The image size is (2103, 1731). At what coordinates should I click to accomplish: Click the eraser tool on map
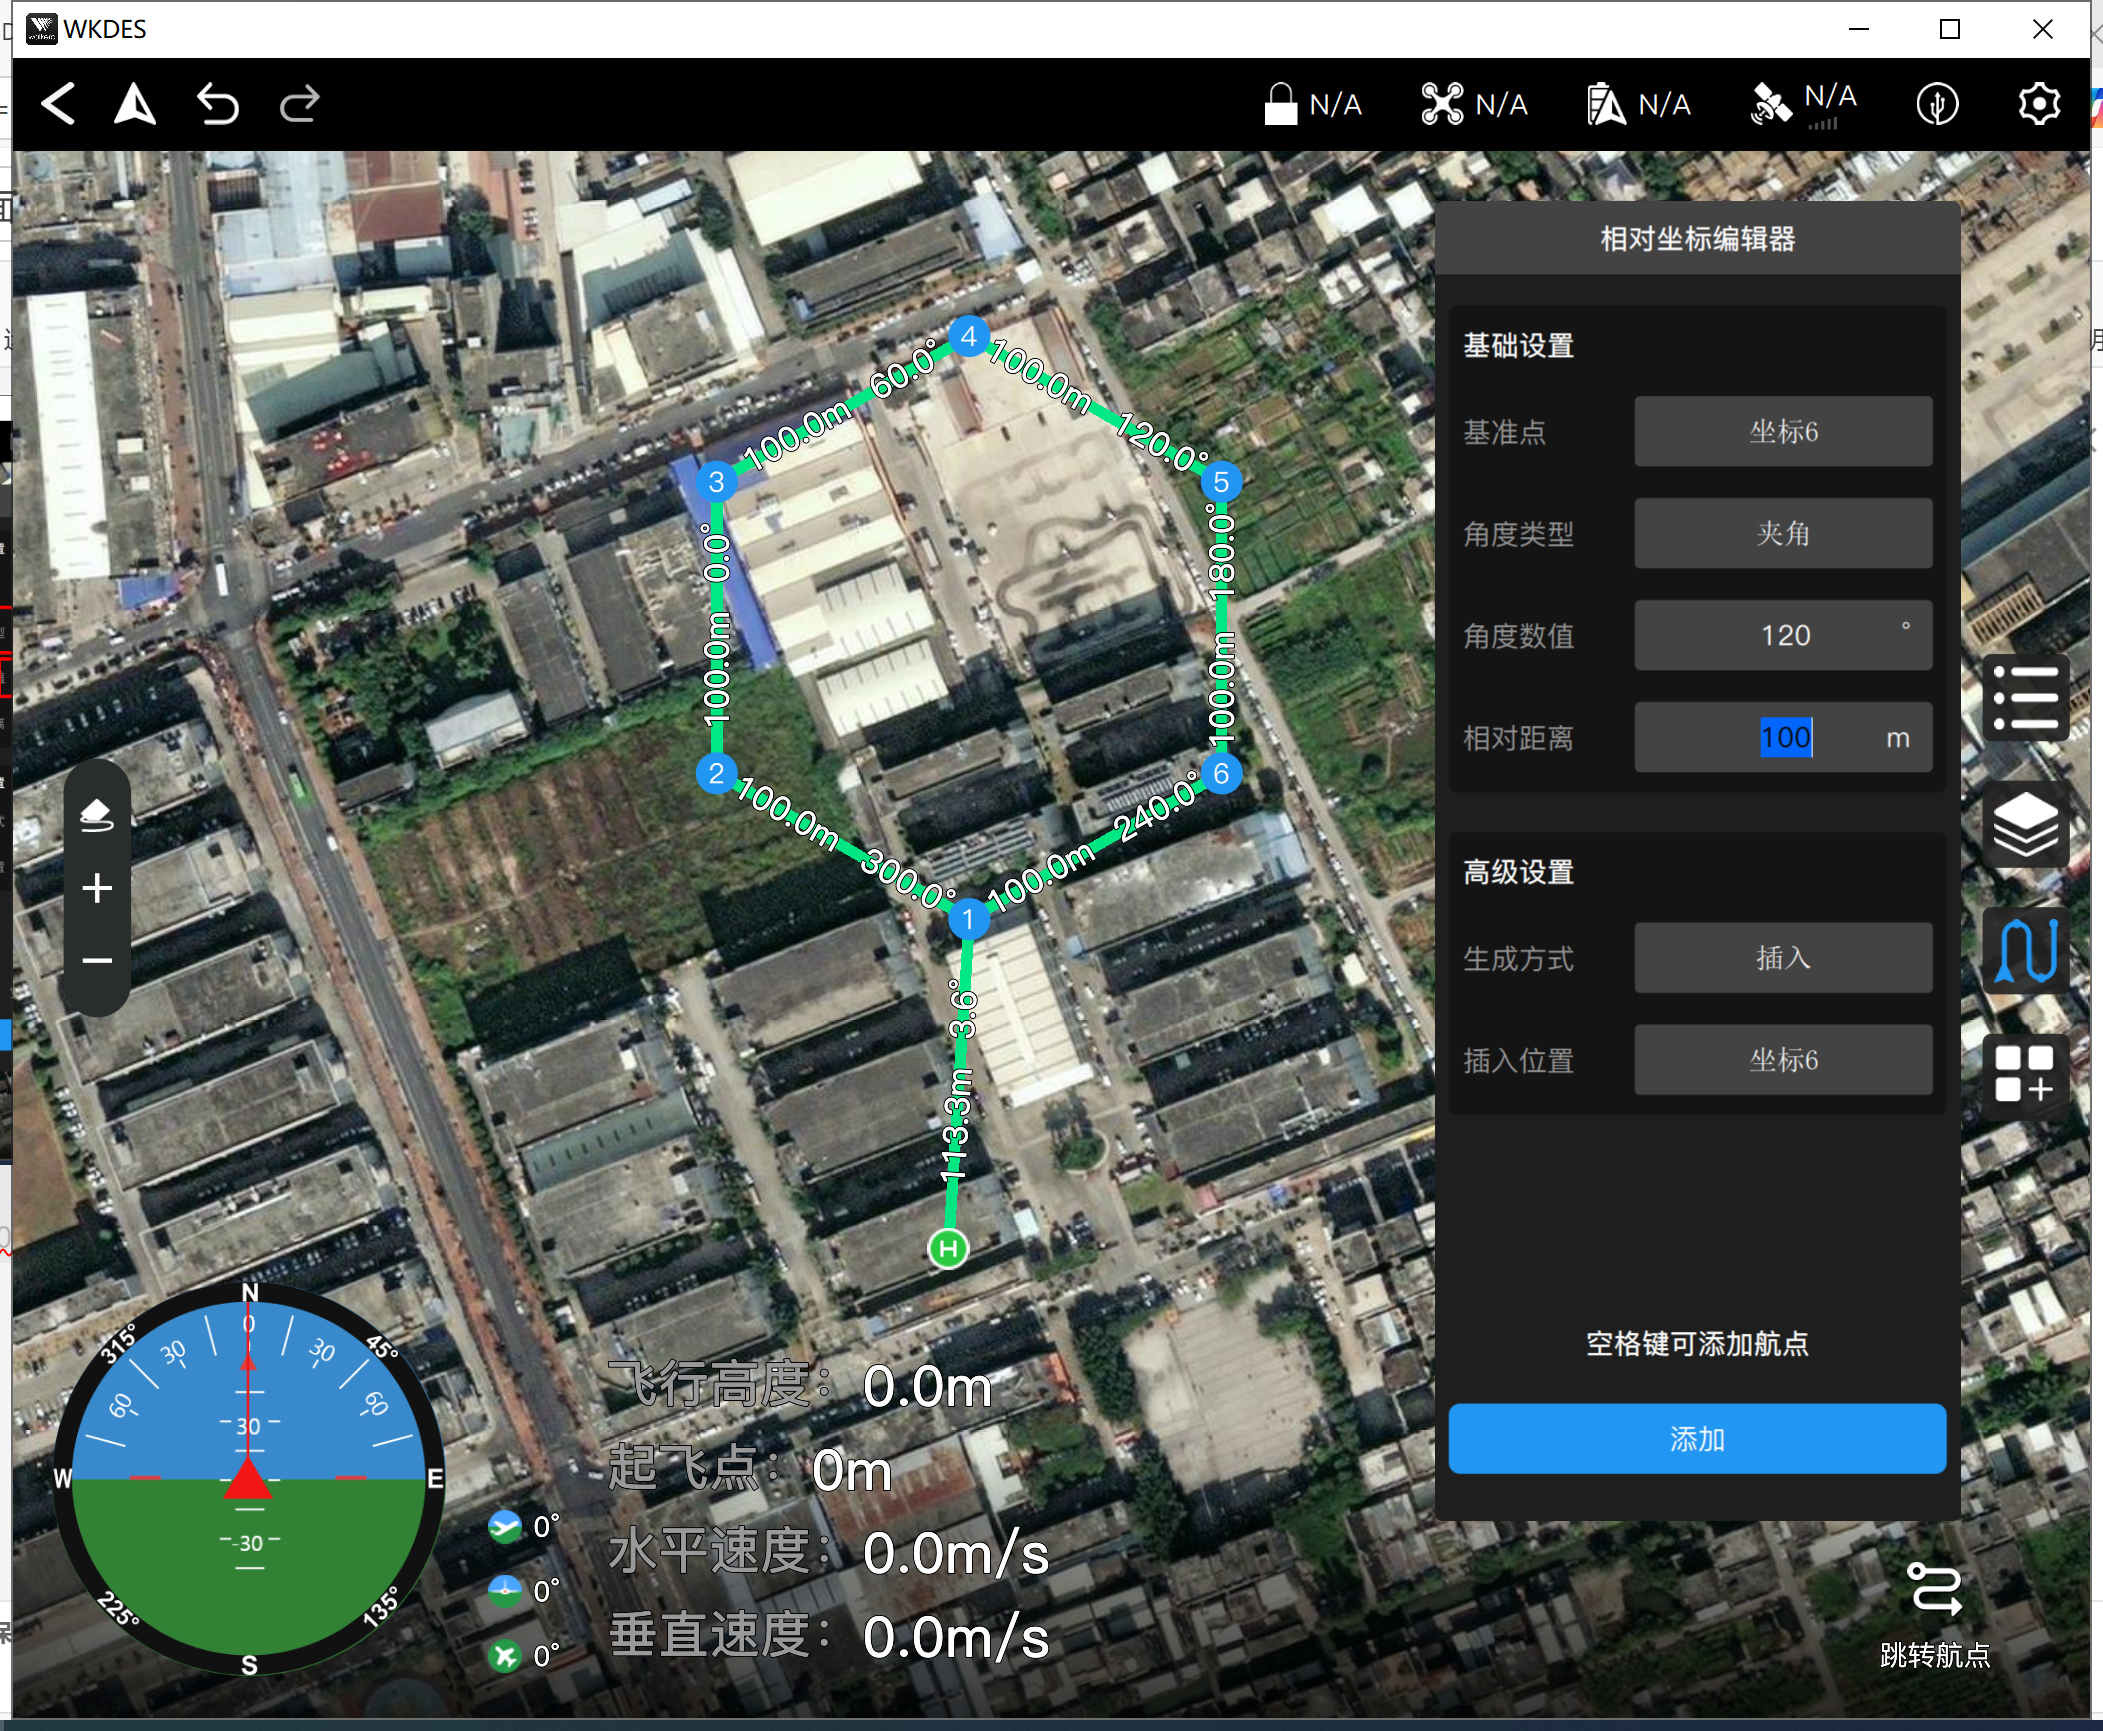coord(97,814)
